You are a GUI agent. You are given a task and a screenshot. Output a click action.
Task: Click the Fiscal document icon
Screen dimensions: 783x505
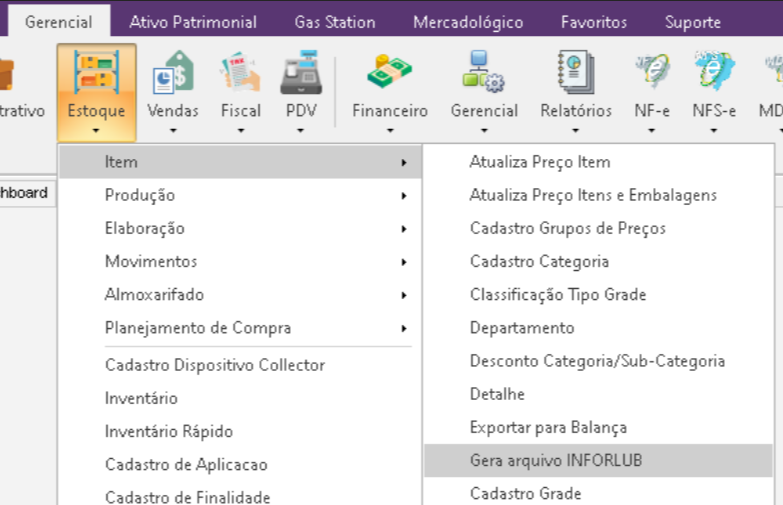240,74
